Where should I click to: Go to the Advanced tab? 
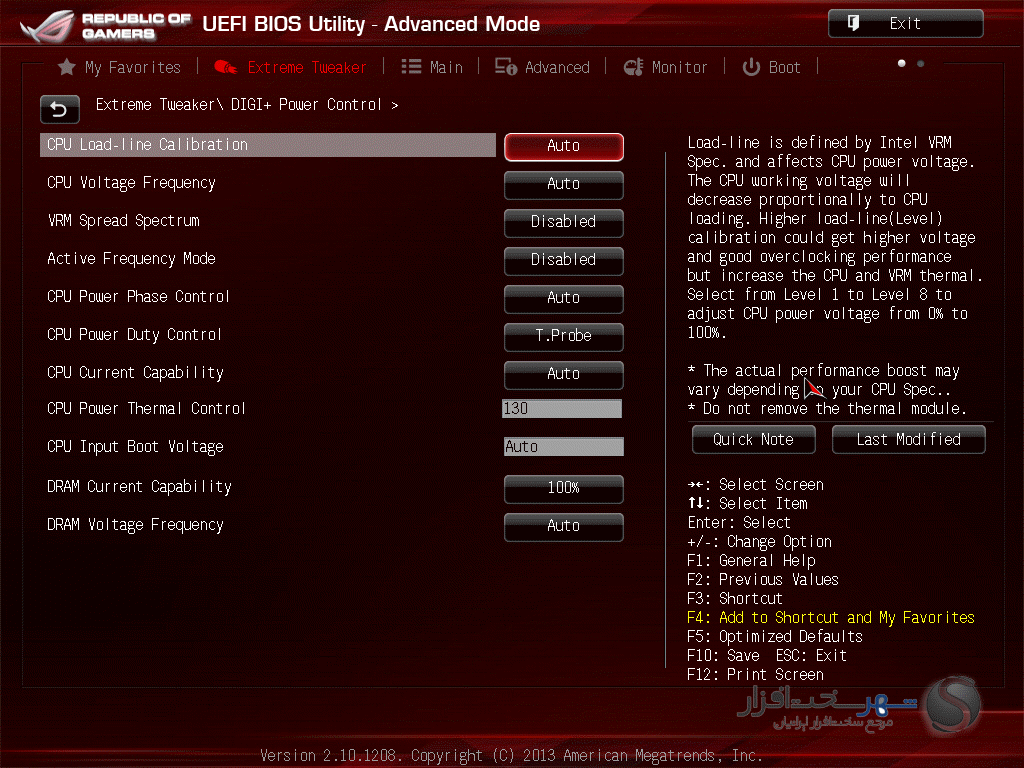click(542, 67)
